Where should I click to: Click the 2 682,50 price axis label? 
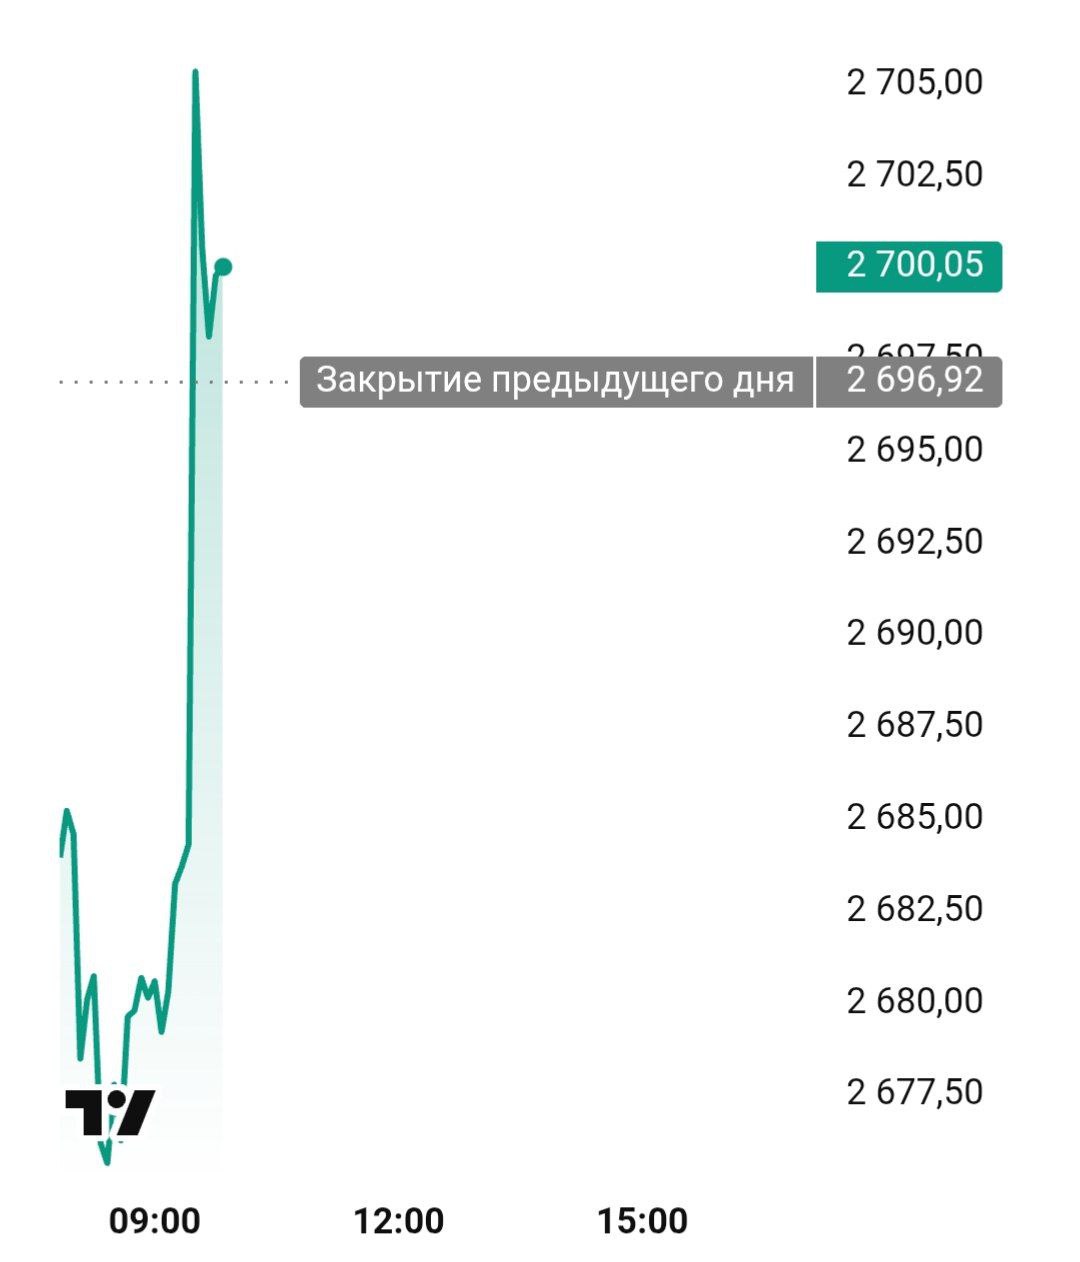coord(915,909)
